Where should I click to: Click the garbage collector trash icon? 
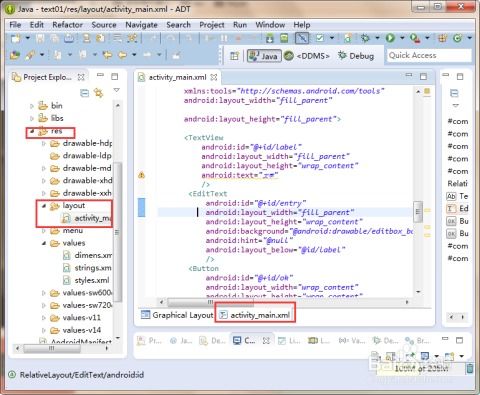click(x=469, y=368)
